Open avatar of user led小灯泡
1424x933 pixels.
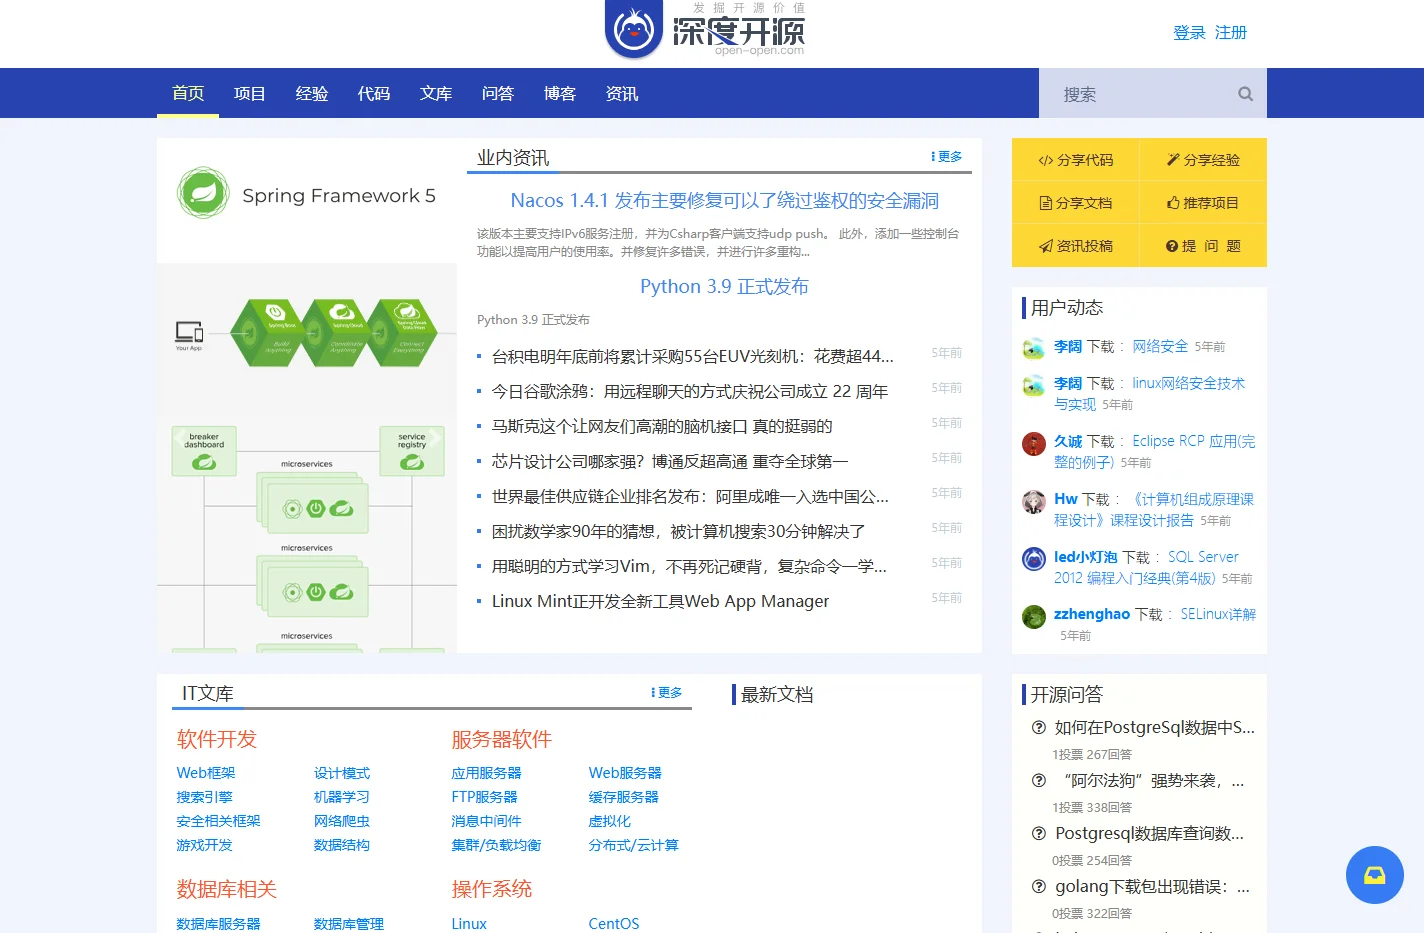pos(1034,559)
